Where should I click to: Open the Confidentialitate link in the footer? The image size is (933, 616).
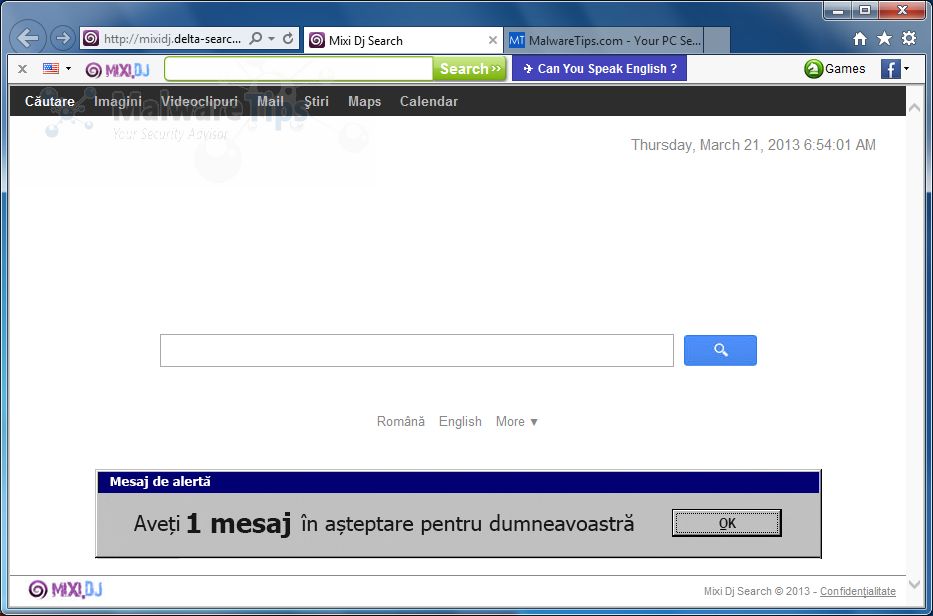click(x=858, y=591)
